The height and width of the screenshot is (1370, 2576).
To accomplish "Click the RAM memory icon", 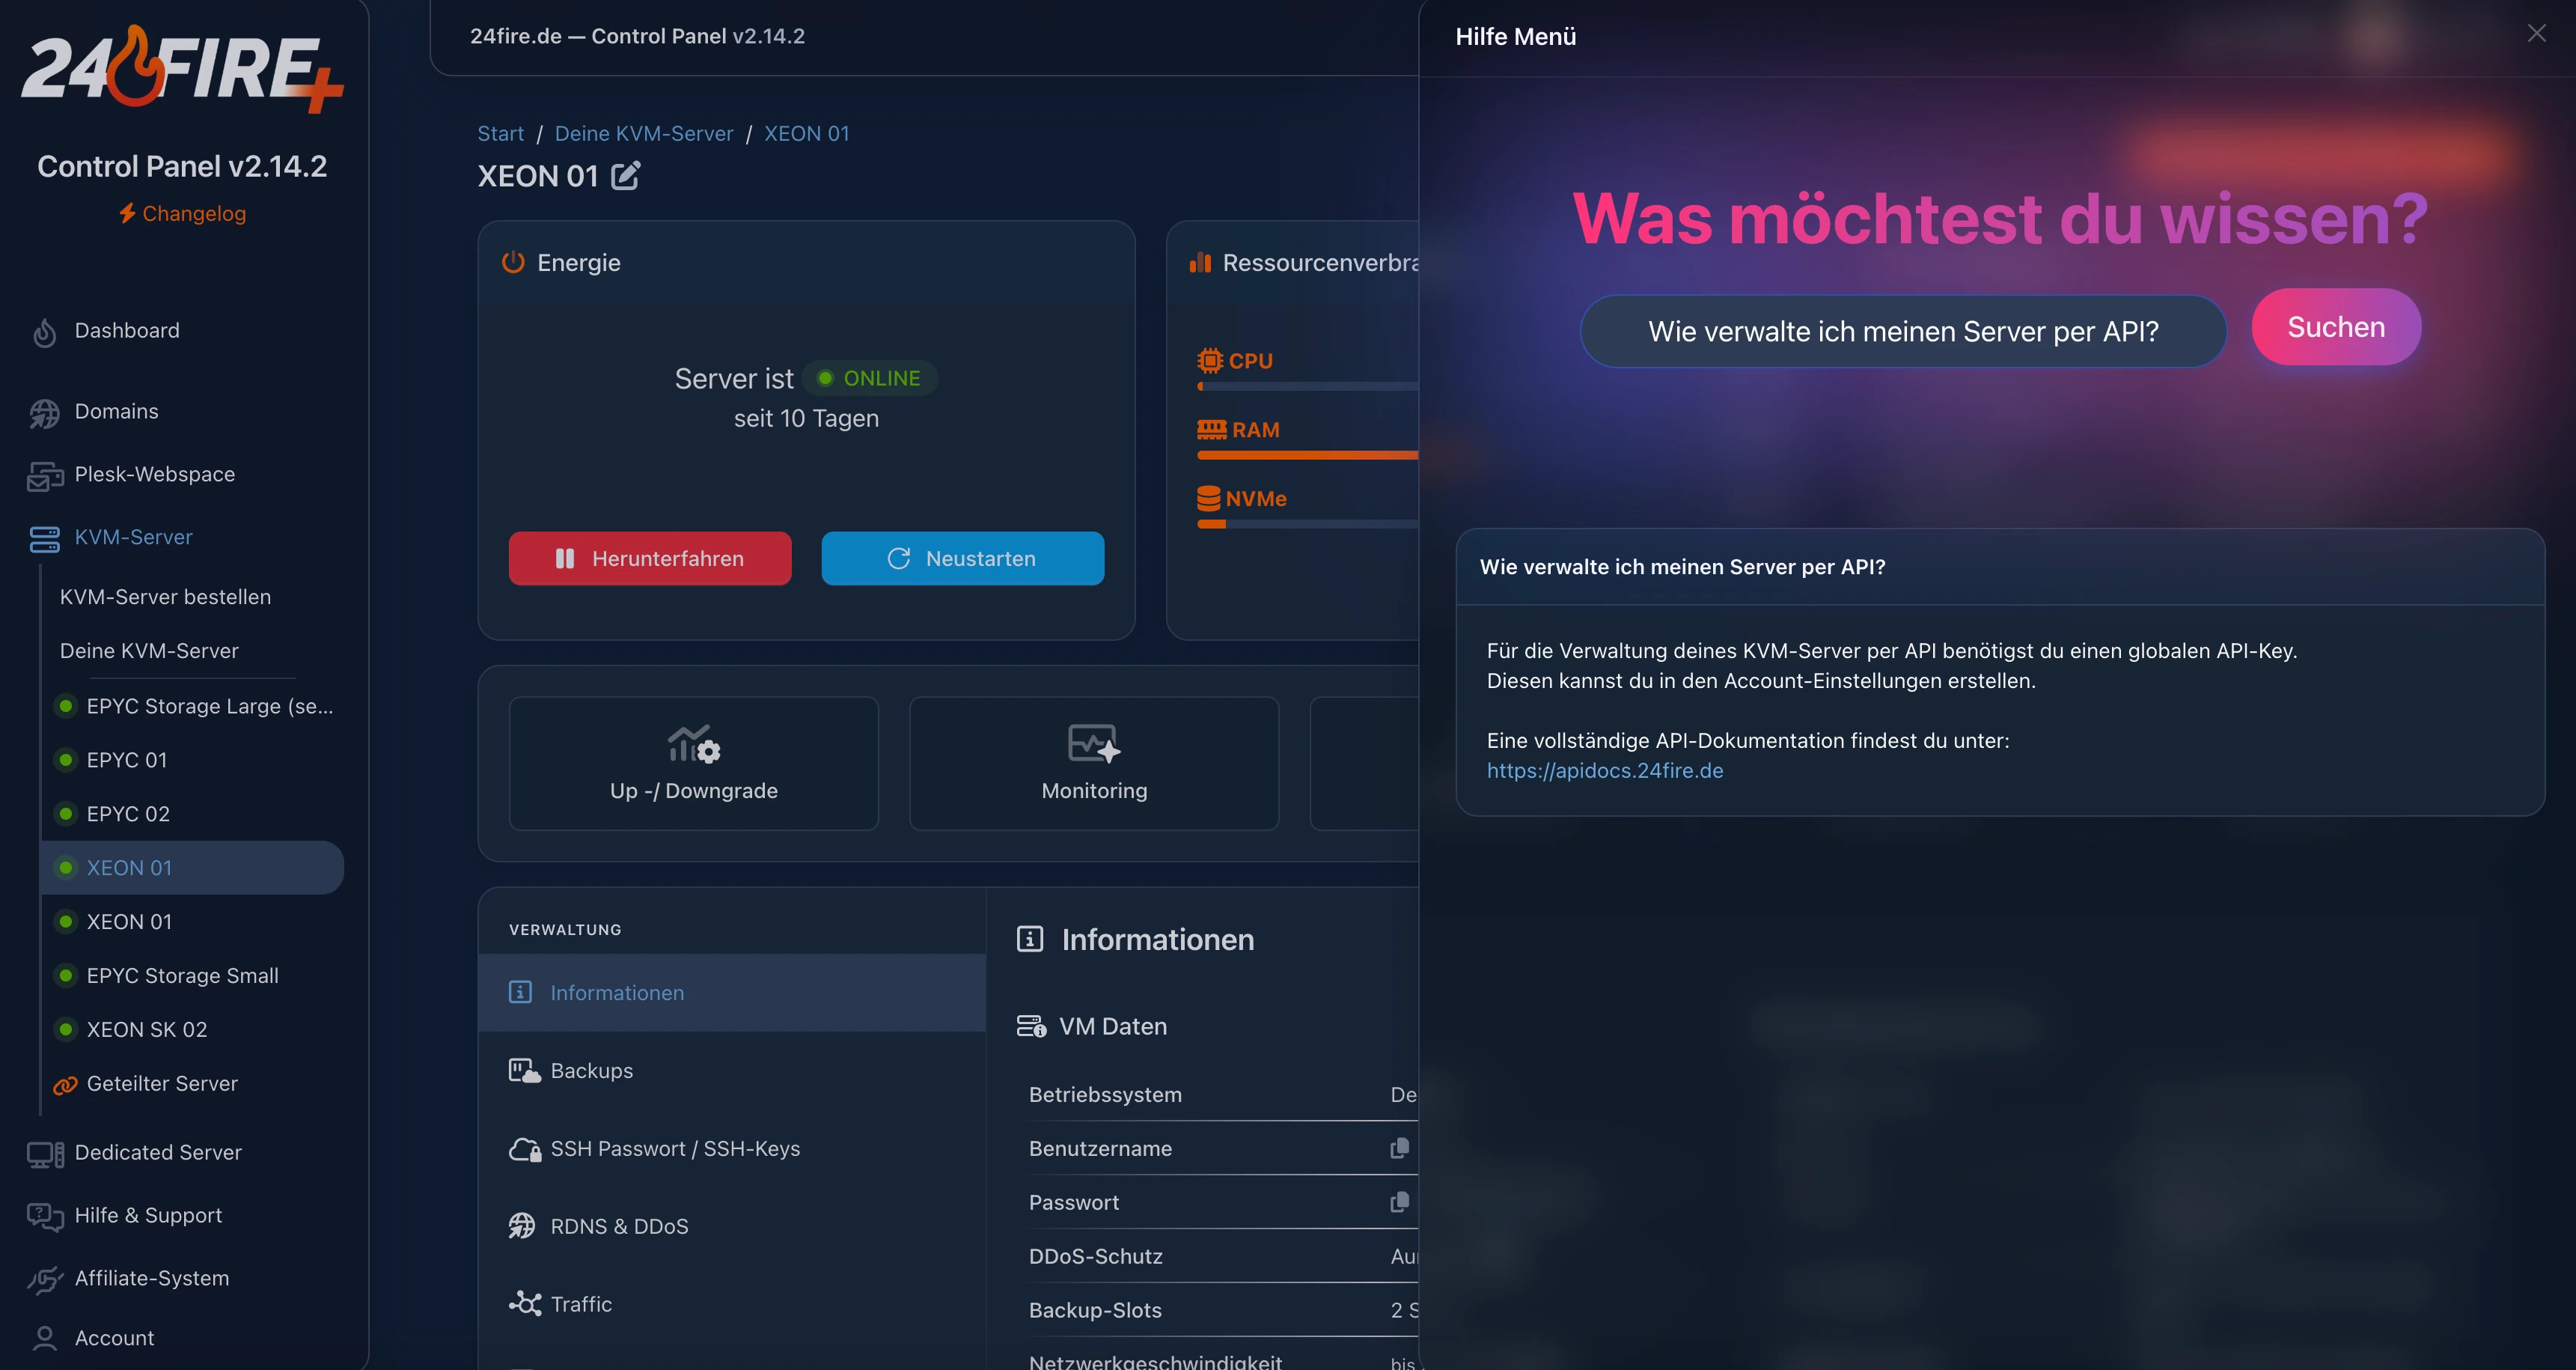I will click(x=1212, y=429).
